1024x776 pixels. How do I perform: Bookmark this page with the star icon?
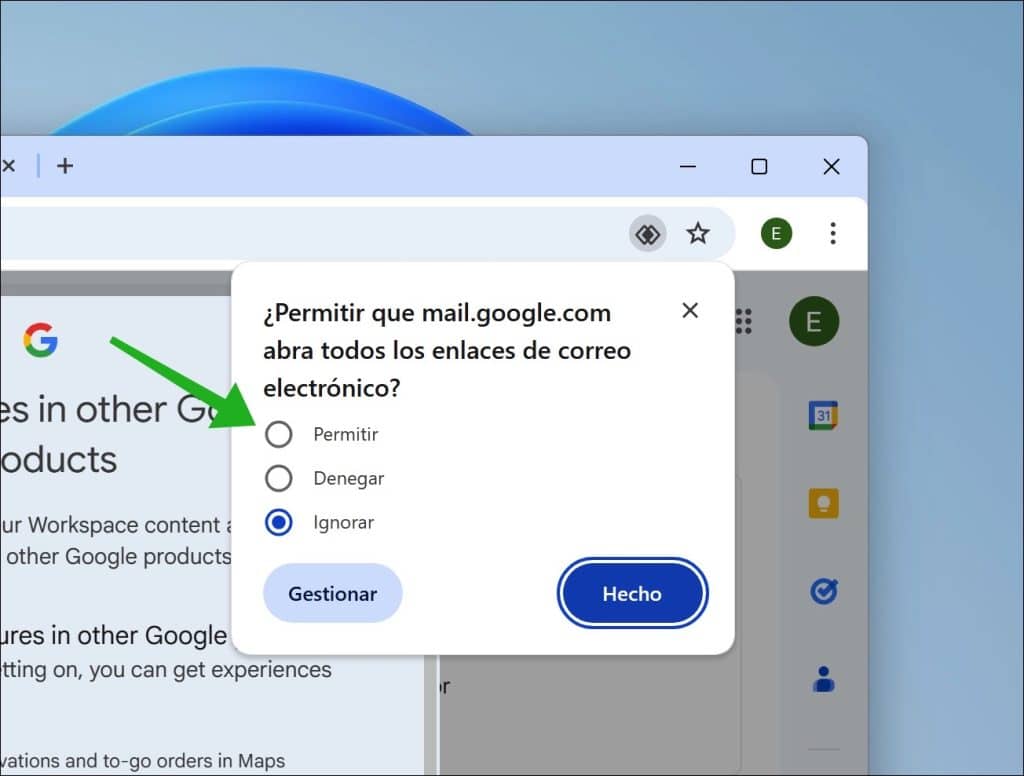click(698, 233)
